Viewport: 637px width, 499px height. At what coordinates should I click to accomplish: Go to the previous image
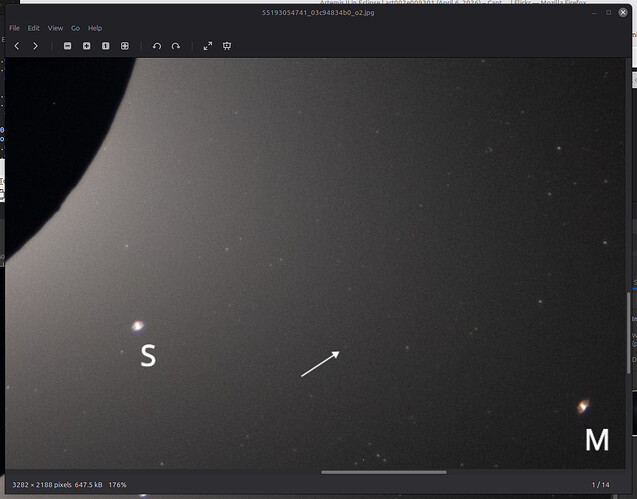[x=17, y=46]
